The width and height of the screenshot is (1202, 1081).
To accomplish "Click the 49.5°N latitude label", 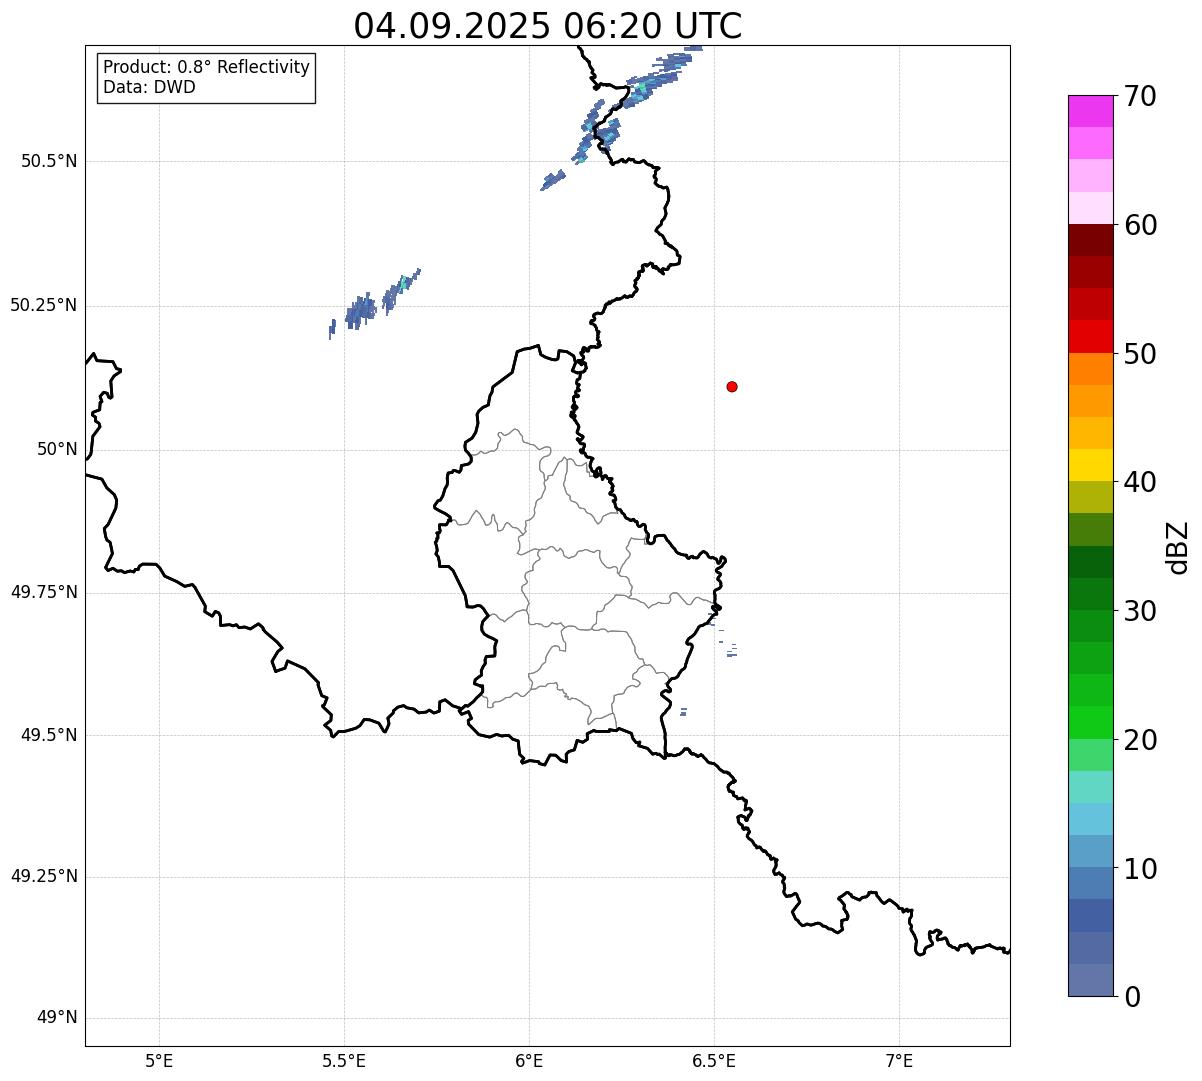I will (49, 735).
